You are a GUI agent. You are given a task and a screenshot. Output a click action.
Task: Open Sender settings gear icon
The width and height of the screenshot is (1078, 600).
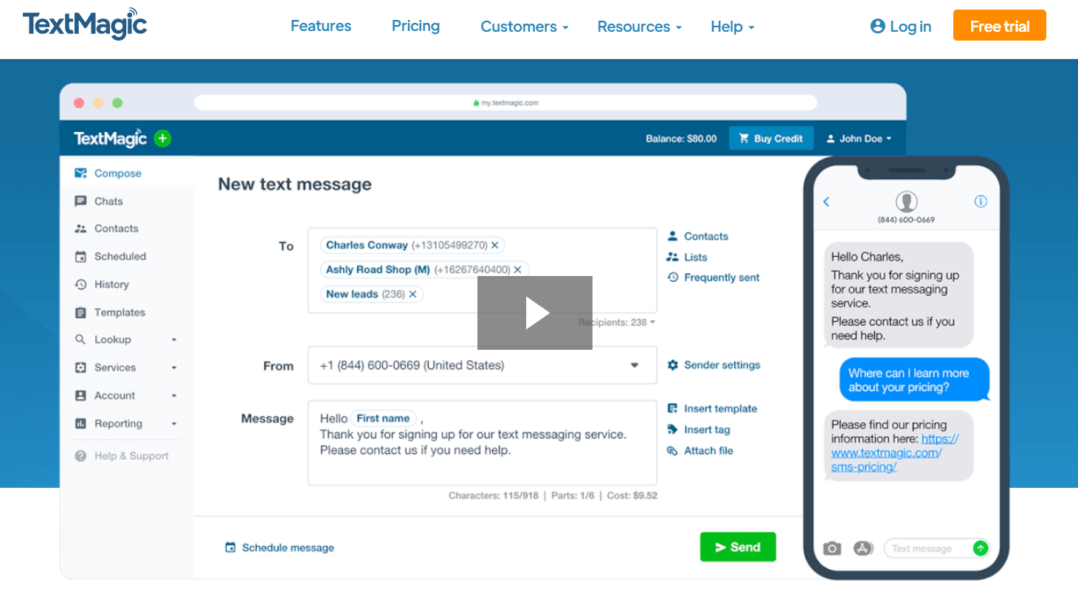pyautogui.click(x=673, y=365)
